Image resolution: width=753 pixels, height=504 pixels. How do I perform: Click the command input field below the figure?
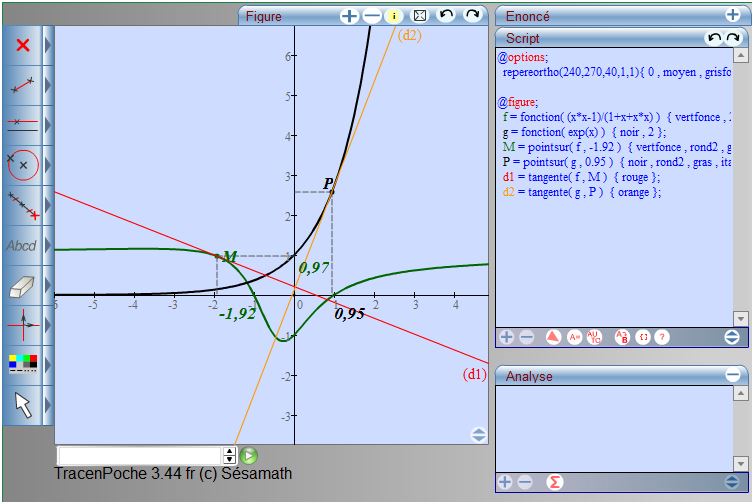click(x=140, y=455)
